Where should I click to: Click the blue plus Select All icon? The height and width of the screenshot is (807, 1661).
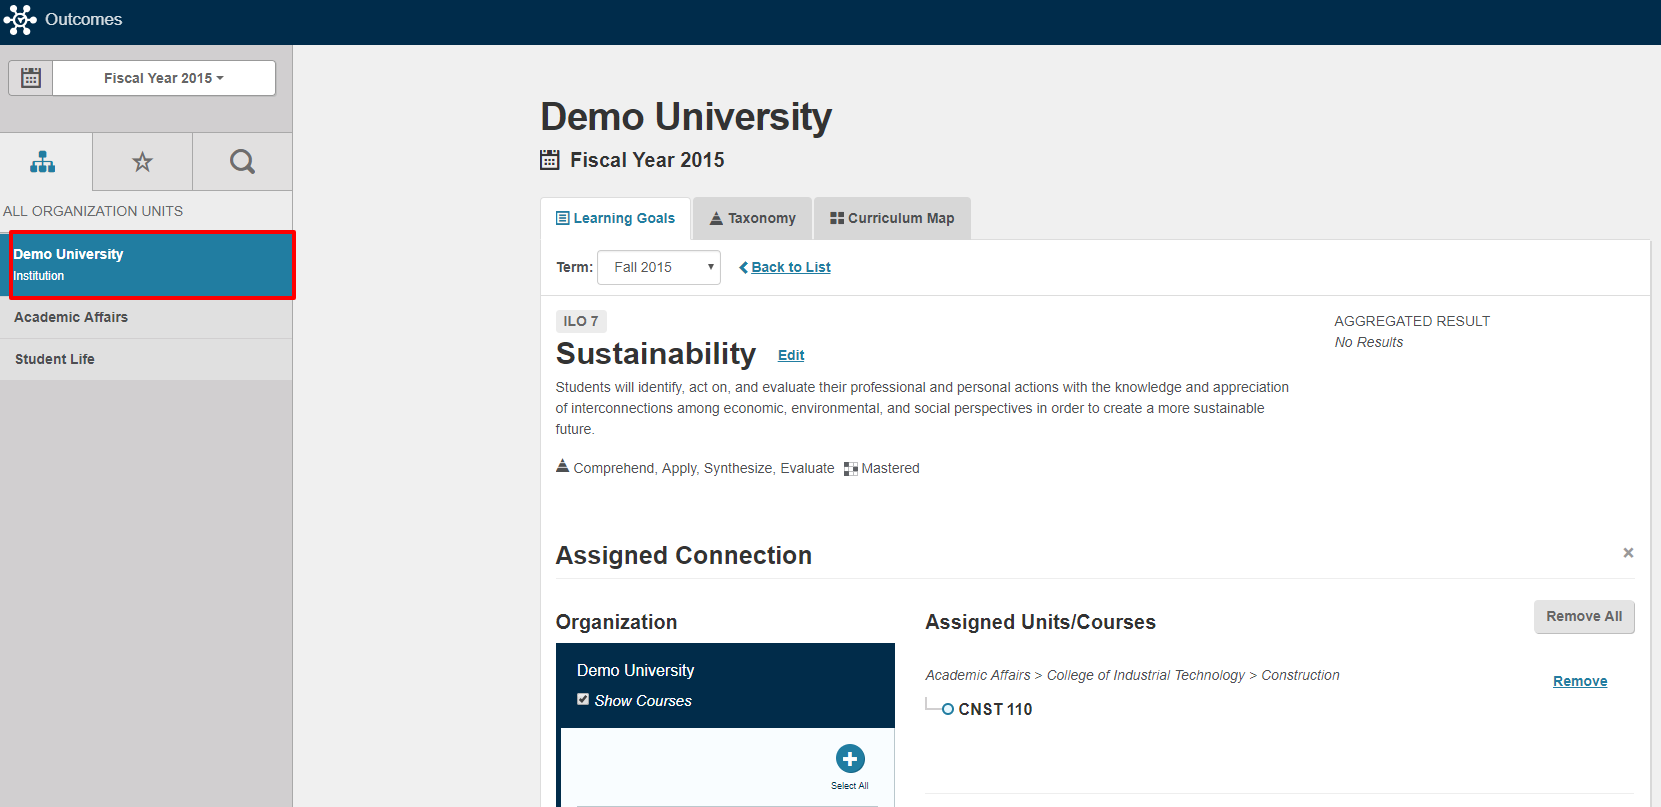pyautogui.click(x=850, y=759)
